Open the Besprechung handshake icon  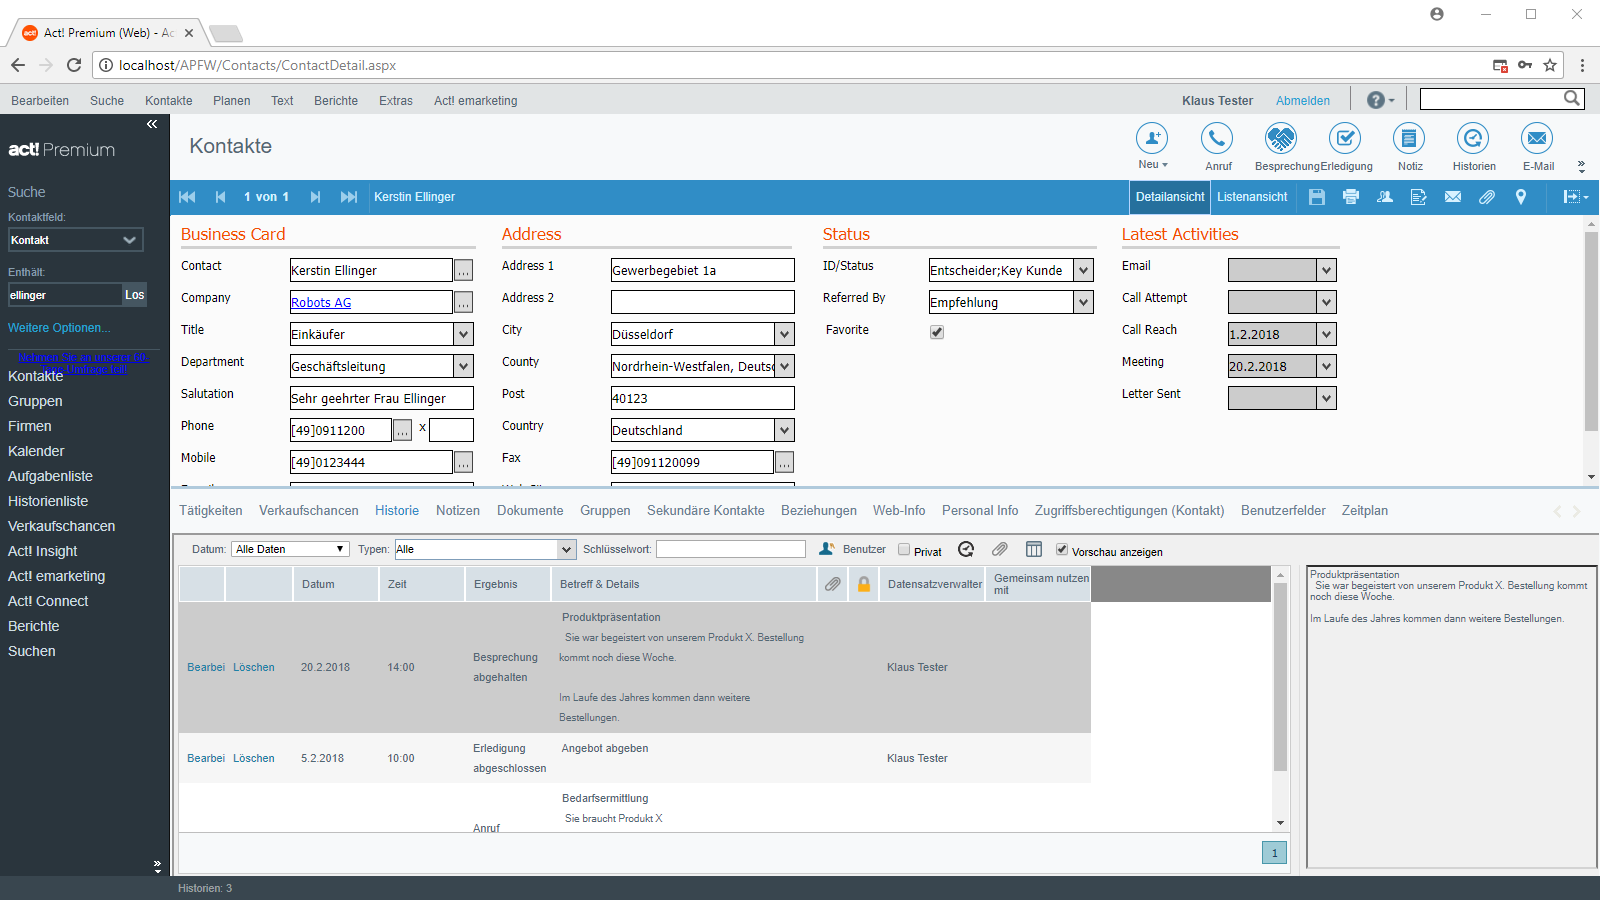[x=1280, y=139]
